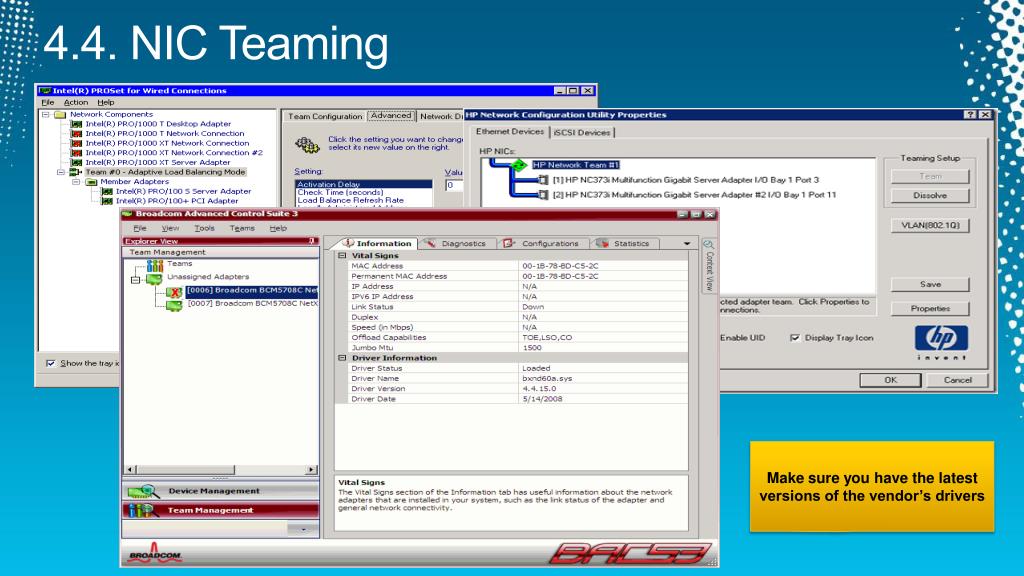Select the Activation Delay setting
Viewport: 1024px width, 576px height.
click(x=364, y=185)
